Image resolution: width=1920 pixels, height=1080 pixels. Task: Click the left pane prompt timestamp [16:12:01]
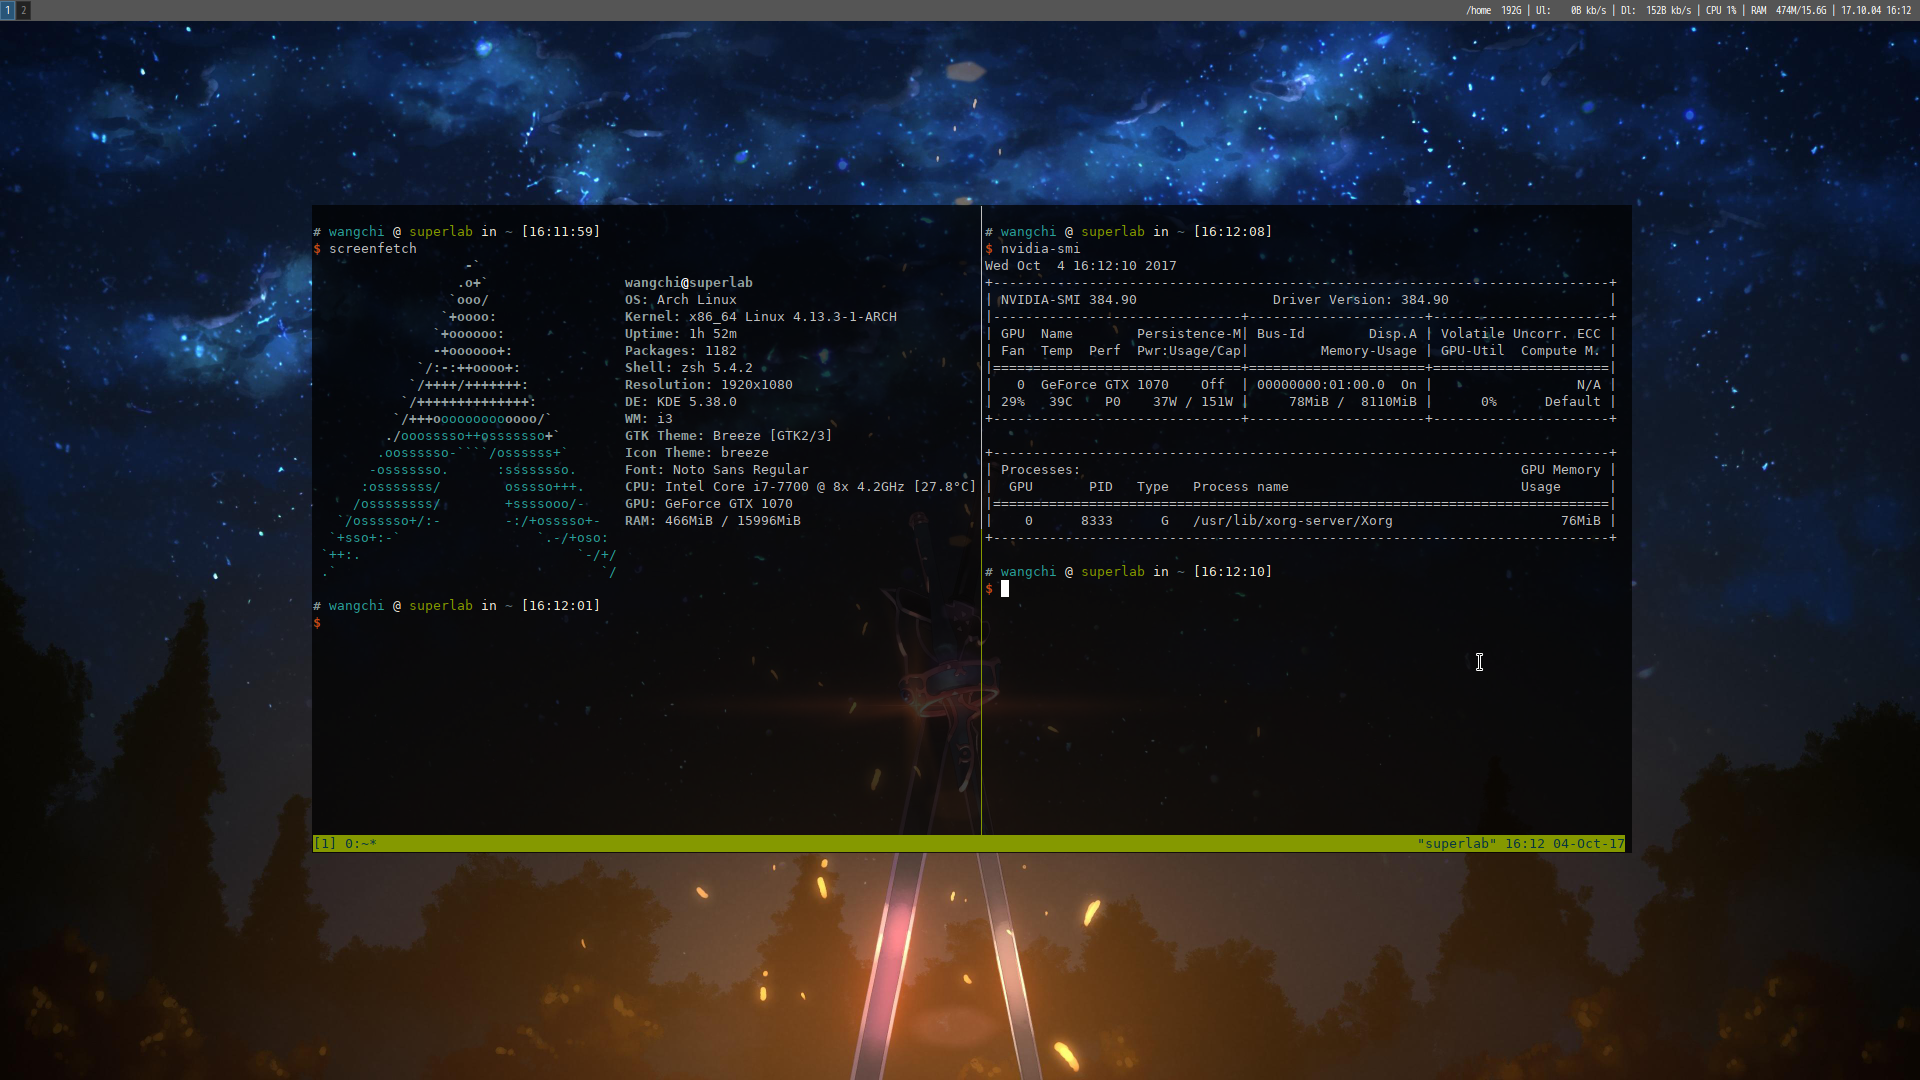[560, 606]
